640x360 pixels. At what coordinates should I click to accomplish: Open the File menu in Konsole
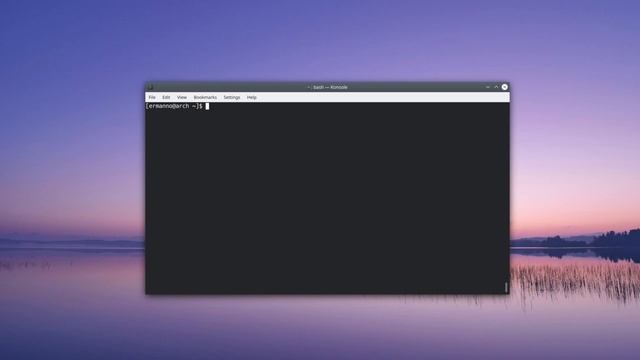click(152, 98)
